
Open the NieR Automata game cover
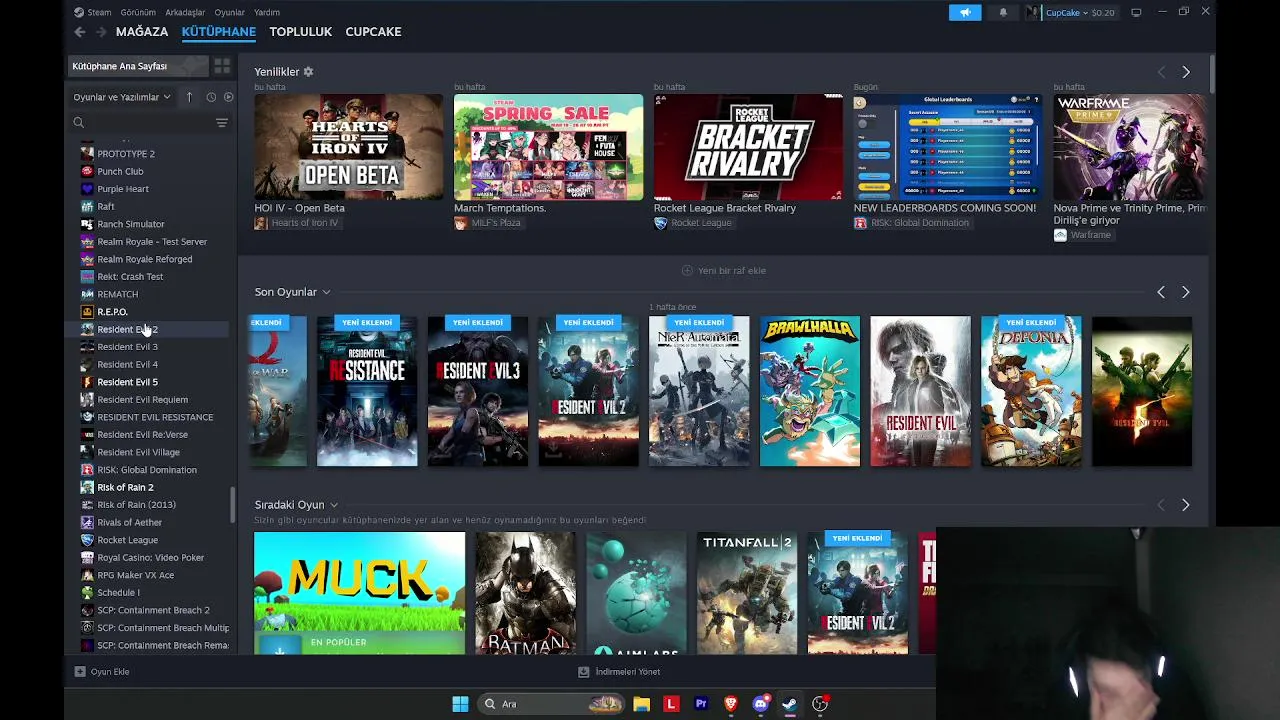click(x=699, y=391)
